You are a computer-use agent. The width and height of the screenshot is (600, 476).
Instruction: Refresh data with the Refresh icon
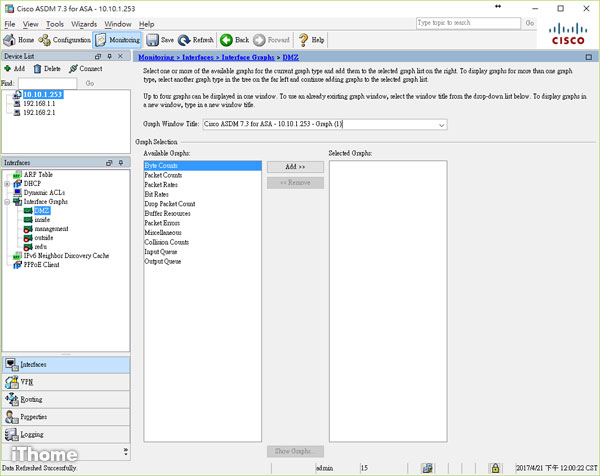[x=196, y=40]
